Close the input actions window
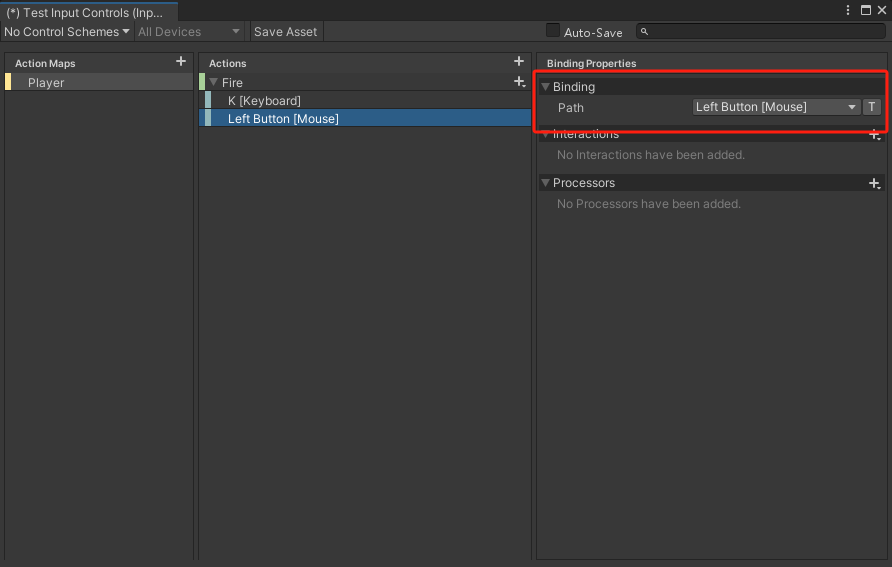 tap(882, 10)
